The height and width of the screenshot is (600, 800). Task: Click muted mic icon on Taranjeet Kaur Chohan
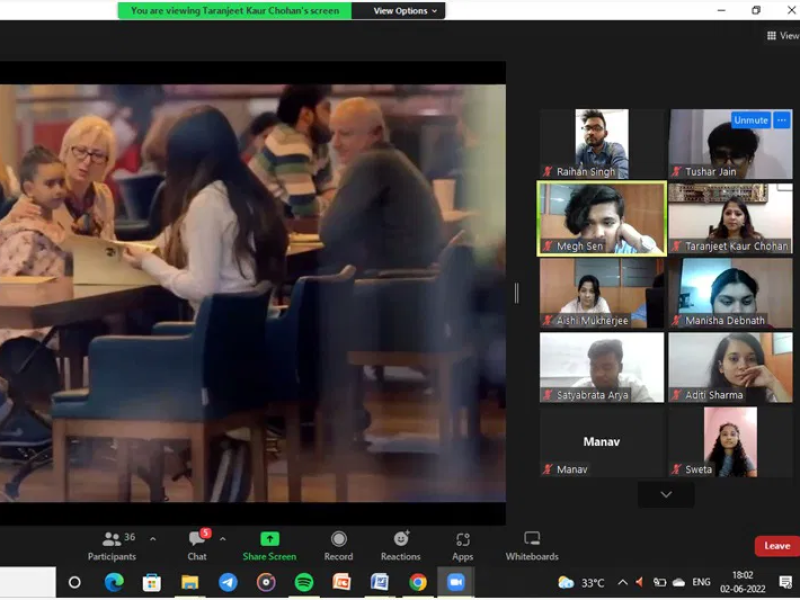(676, 246)
